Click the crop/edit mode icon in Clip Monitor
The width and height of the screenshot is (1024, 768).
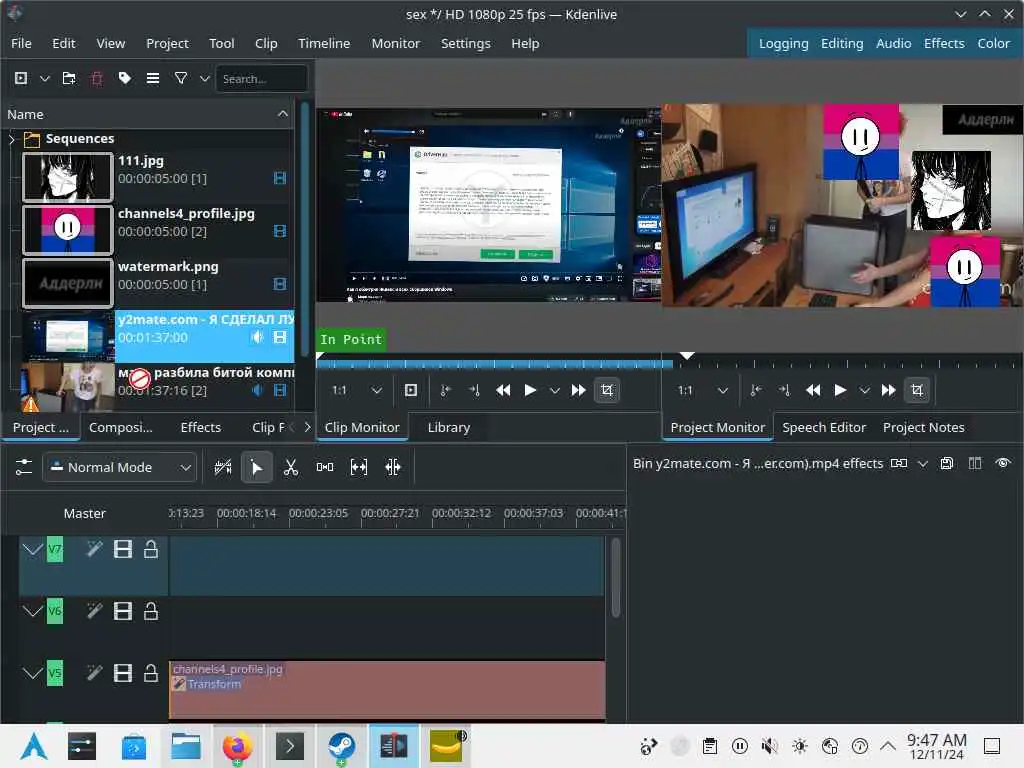(607, 390)
